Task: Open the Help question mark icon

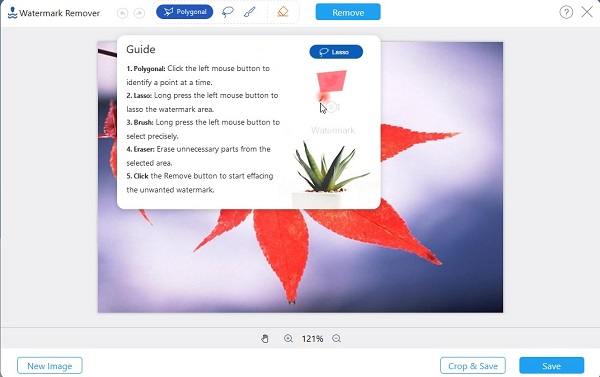Action: (x=566, y=12)
